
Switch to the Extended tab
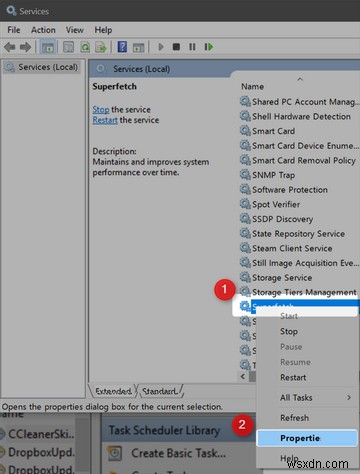tap(113, 391)
